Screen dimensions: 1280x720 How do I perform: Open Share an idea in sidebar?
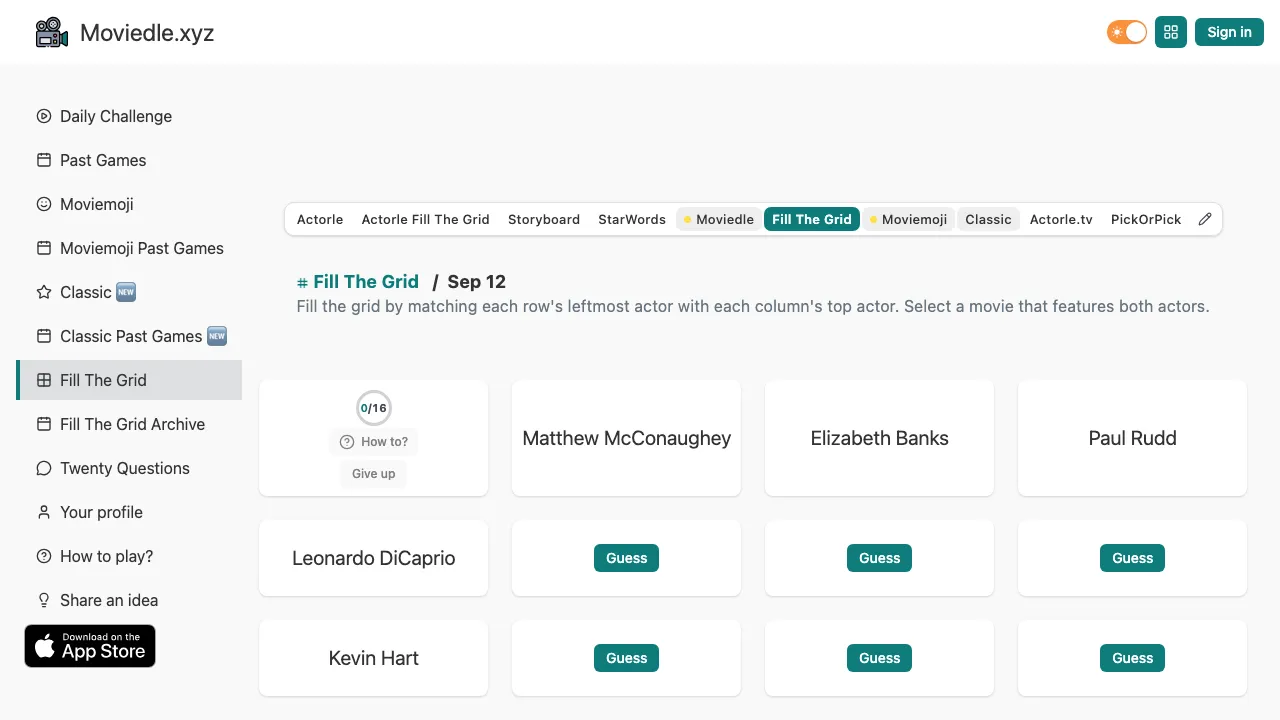pos(129,600)
